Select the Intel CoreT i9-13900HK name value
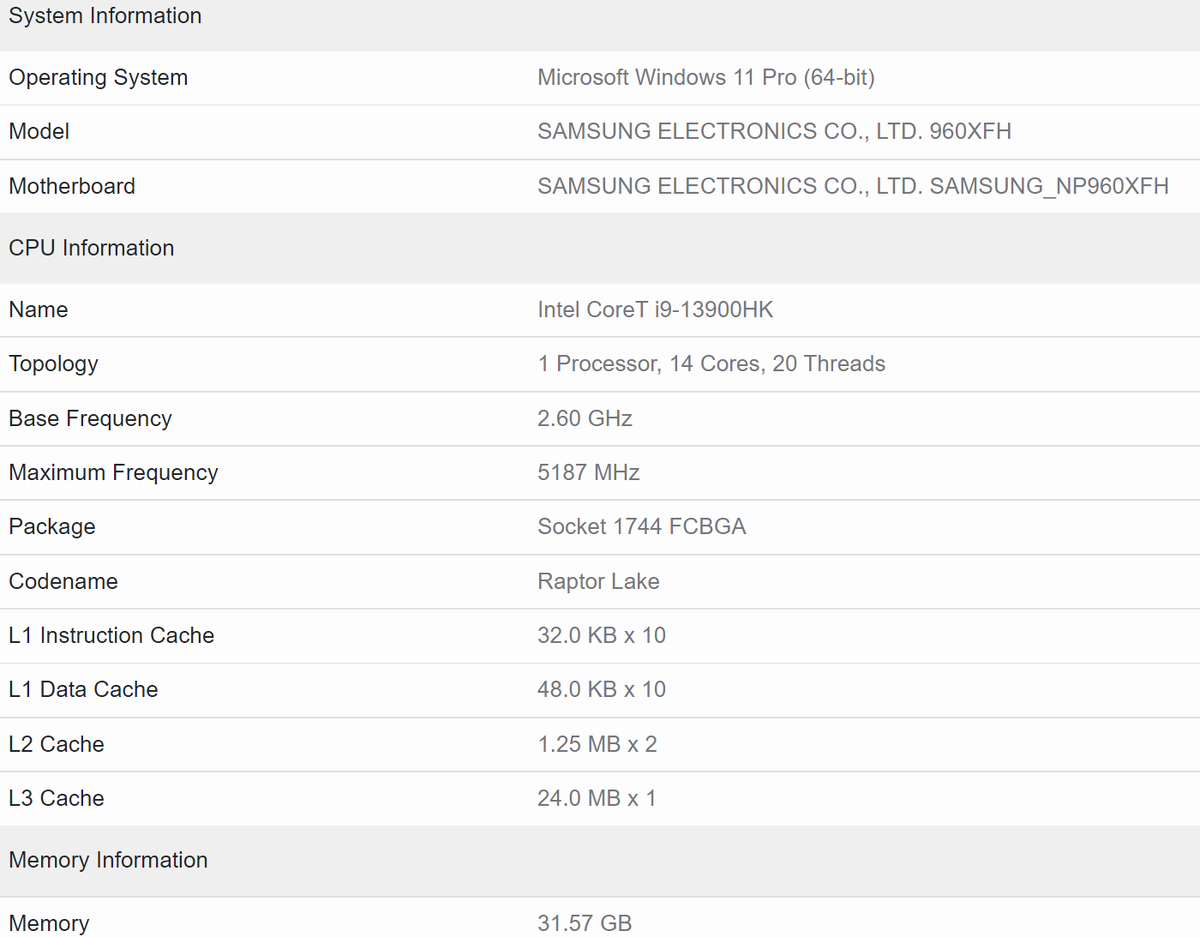The width and height of the screenshot is (1200, 937). [x=655, y=310]
